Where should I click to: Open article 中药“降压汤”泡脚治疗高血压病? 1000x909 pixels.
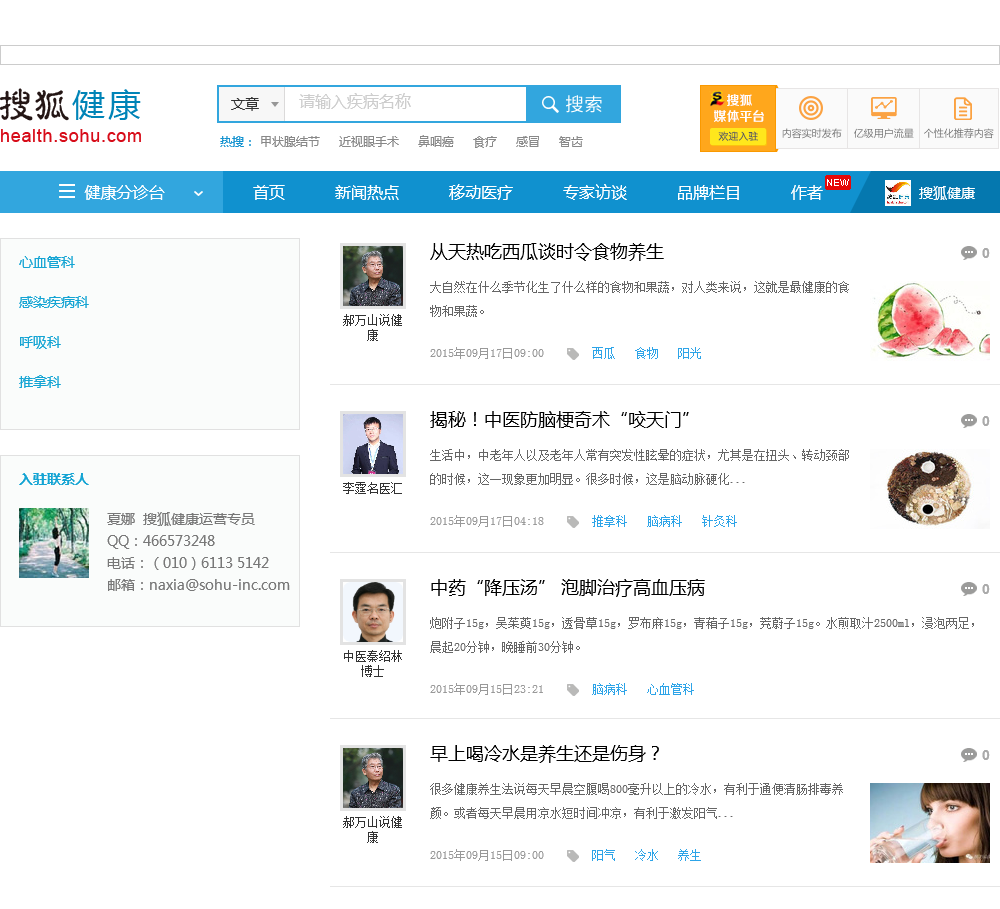[x=568, y=588]
